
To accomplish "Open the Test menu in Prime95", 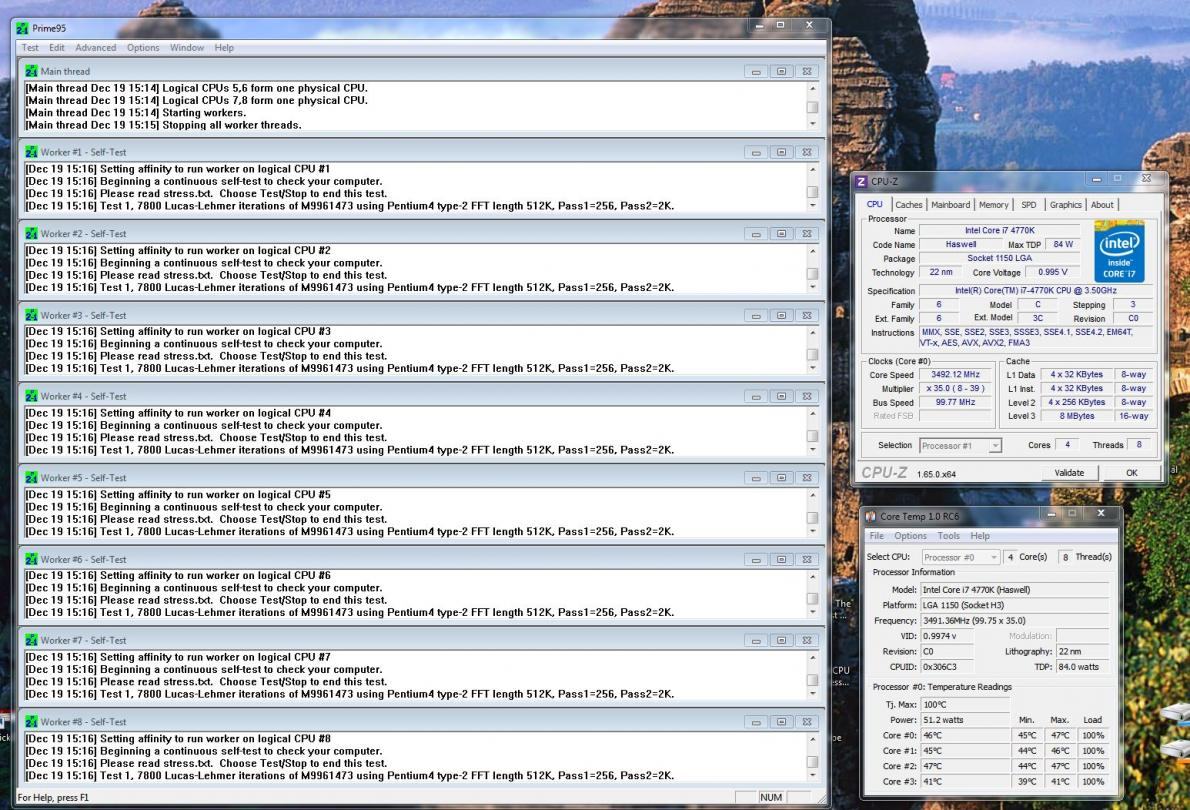I will [30, 48].
